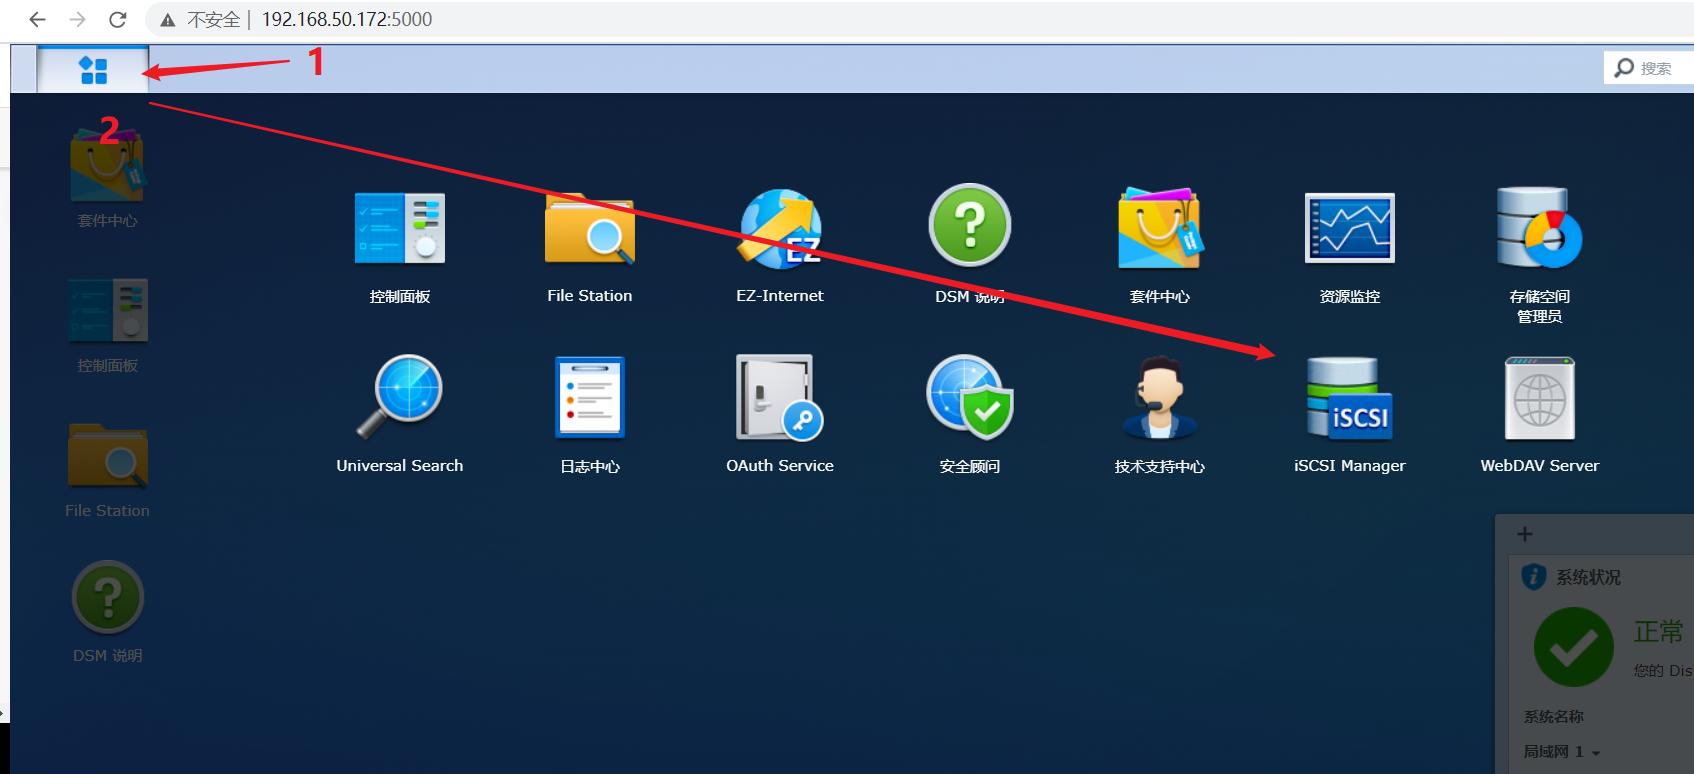Open 技术支持中心 support center
1694x774 pixels.
click(1160, 397)
